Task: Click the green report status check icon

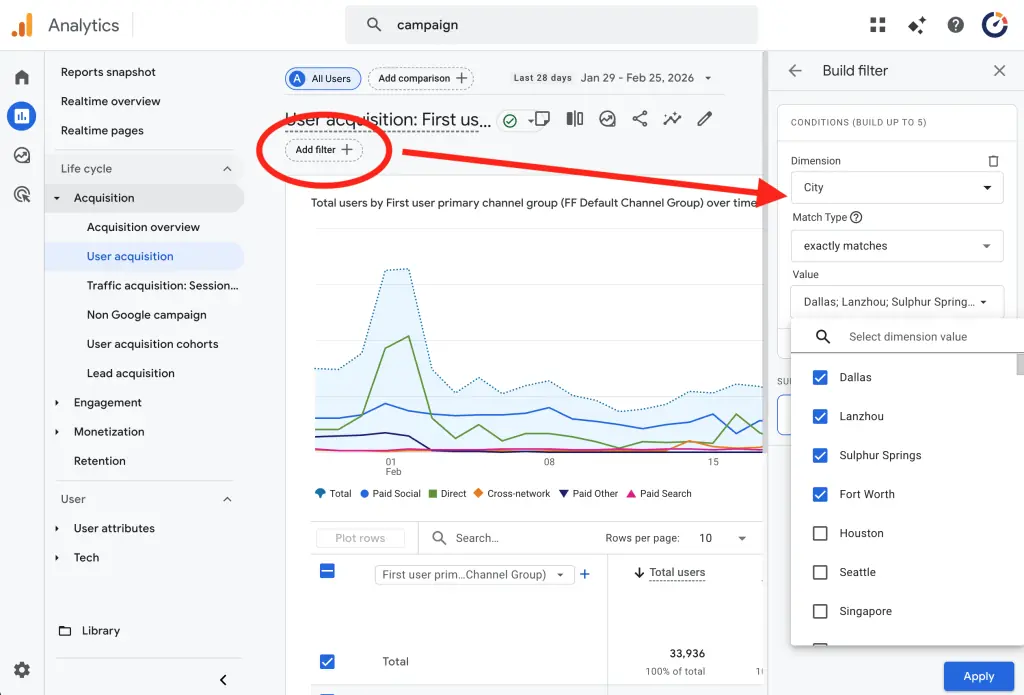Action: click(x=510, y=121)
